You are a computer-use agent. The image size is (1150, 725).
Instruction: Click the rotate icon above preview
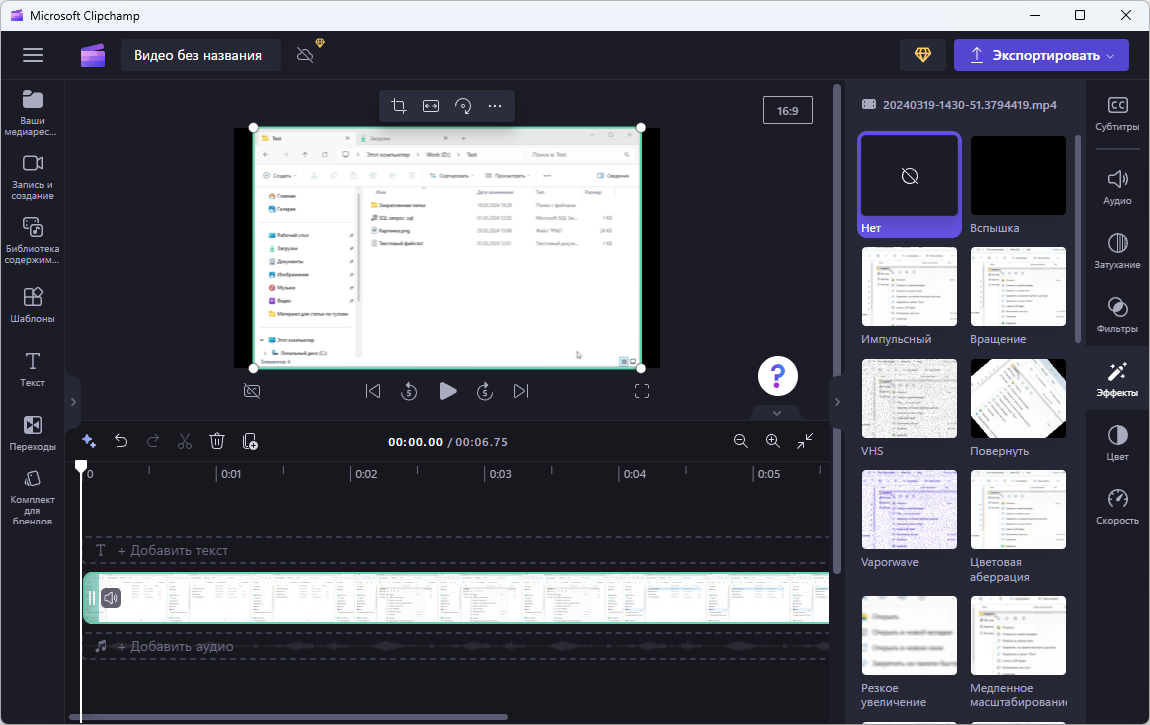pyautogui.click(x=463, y=106)
